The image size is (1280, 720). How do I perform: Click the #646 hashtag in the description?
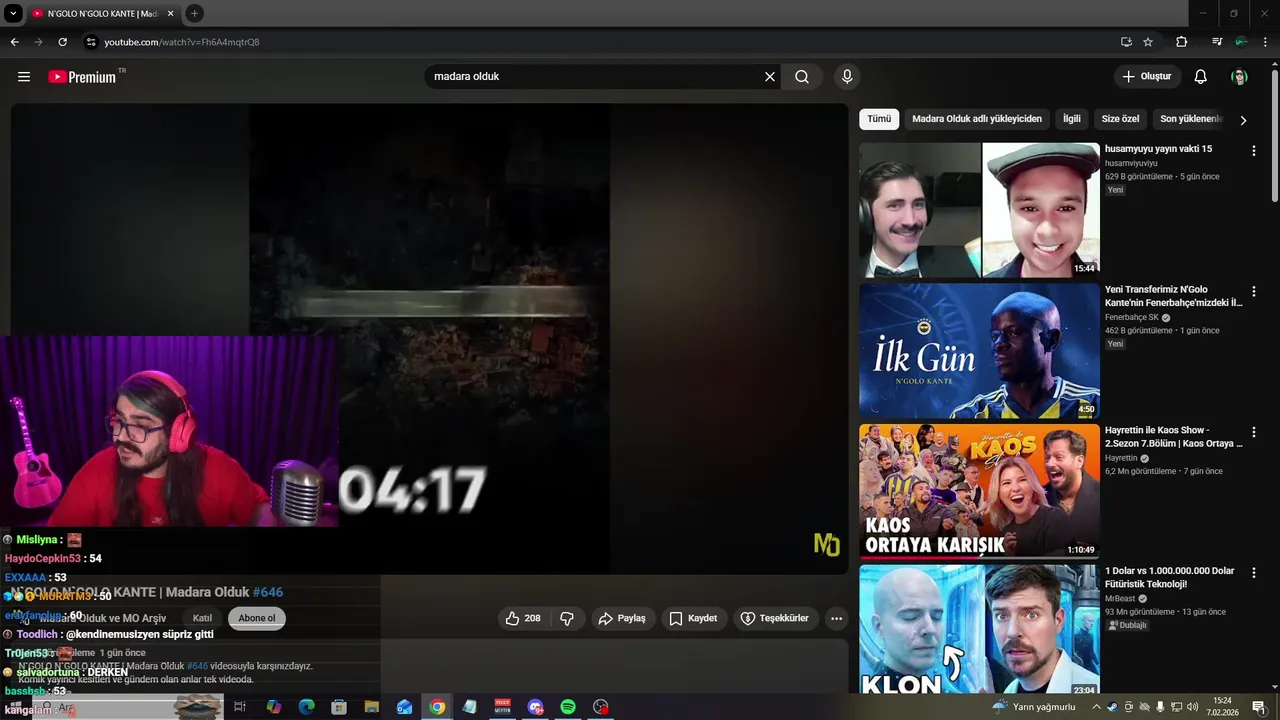click(x=197, y=666)
